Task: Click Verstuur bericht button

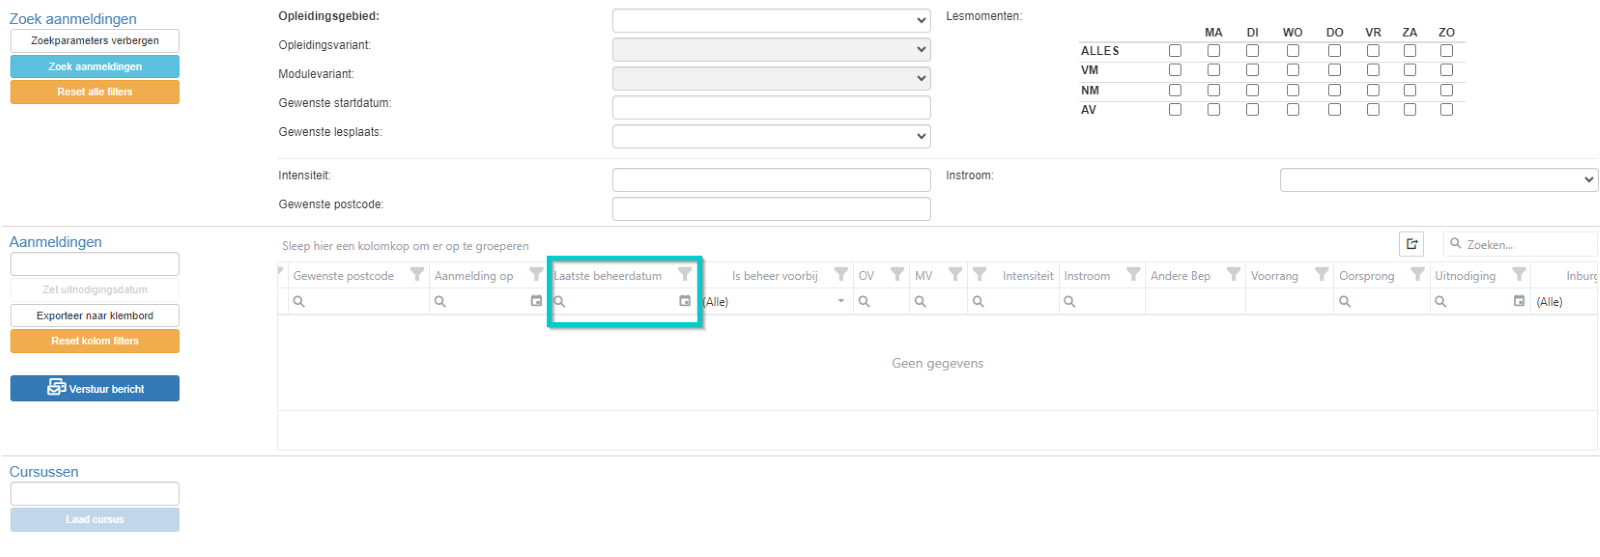Action: click(95, 388)
